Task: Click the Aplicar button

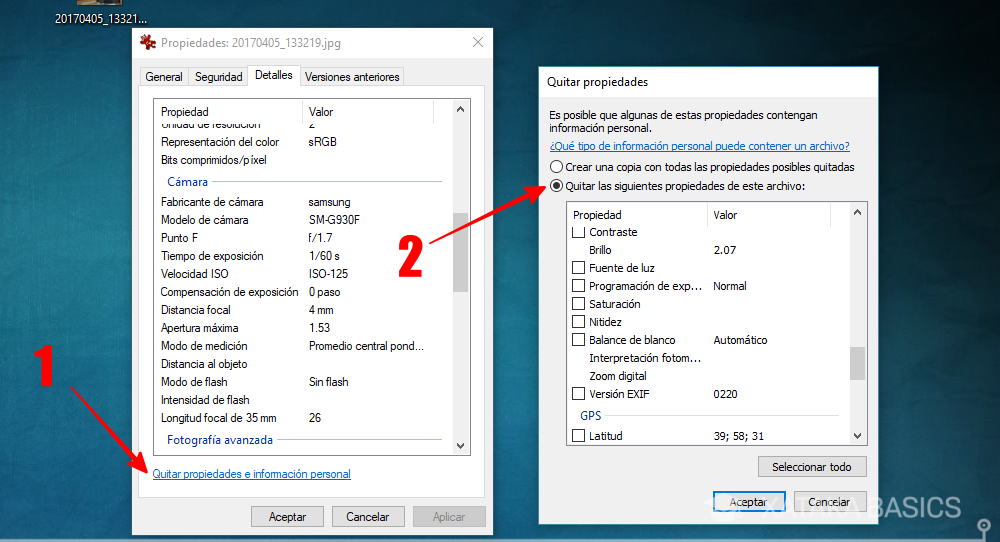Action: (x=449, y=516)
